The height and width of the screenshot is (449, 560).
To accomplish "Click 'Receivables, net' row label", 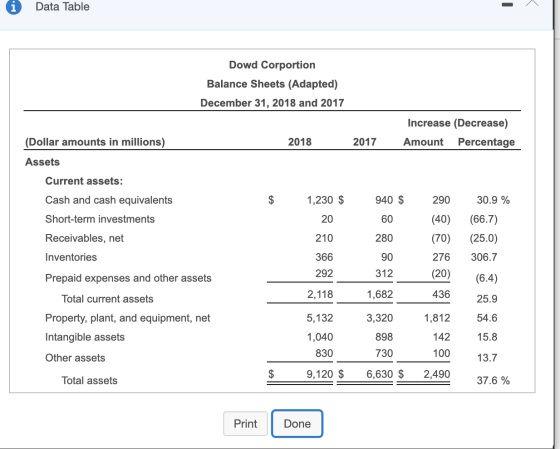I will coord(84,238).
